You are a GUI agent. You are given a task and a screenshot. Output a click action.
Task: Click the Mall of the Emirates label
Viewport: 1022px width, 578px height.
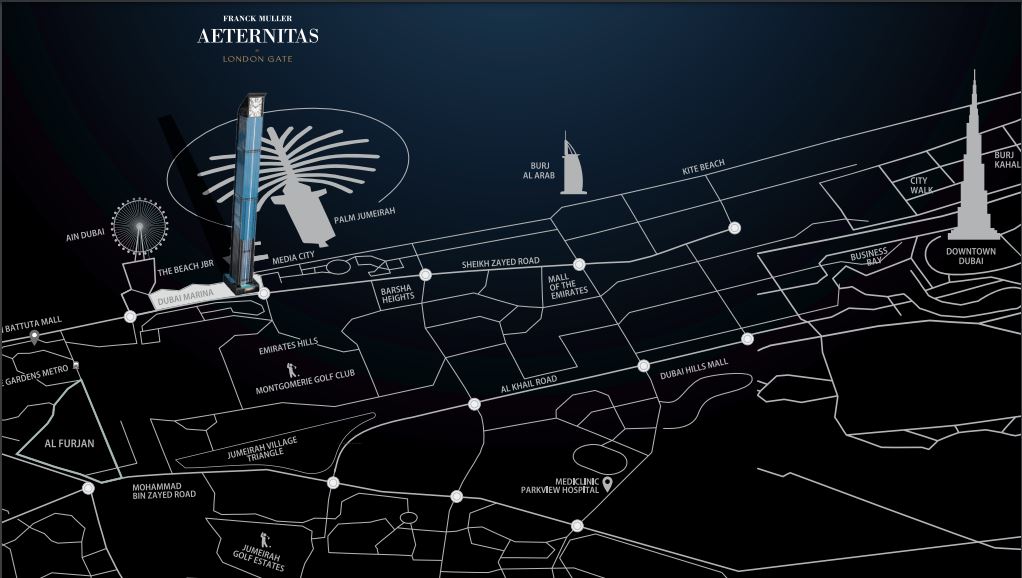click(567, 286)
